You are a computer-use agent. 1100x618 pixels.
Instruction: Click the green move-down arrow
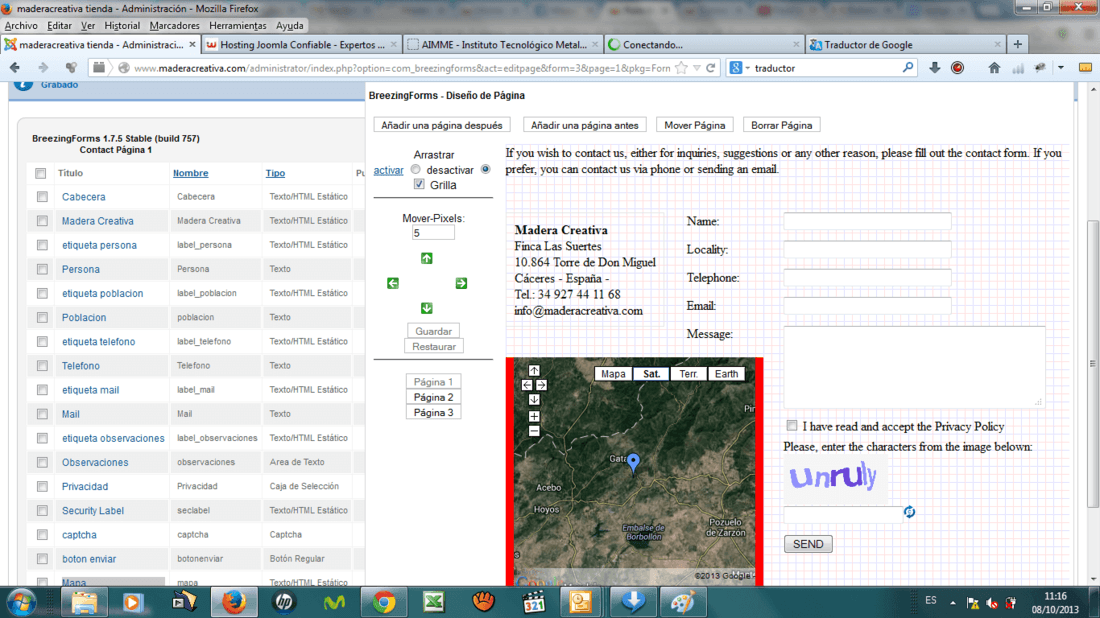pos(427,308)
